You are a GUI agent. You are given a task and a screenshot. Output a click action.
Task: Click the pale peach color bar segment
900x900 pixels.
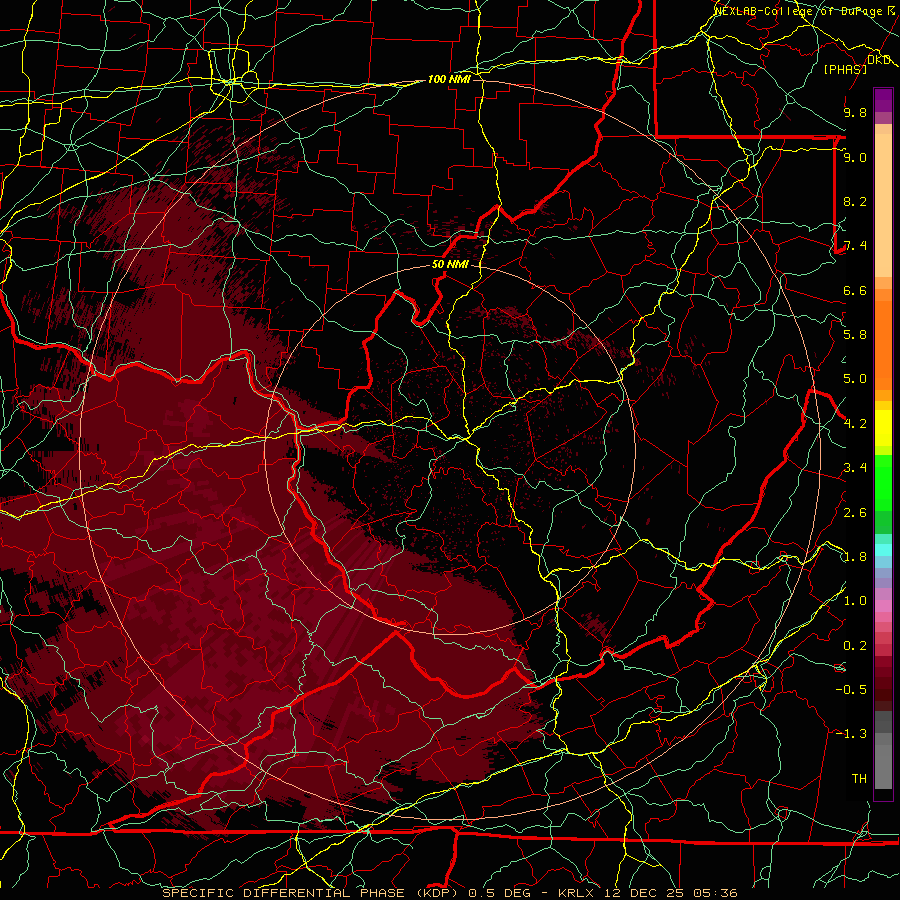pos(883,205)
